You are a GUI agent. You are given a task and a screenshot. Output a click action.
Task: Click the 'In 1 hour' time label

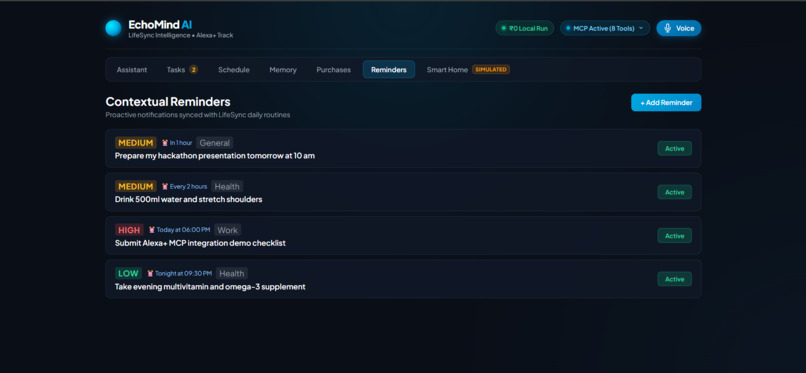(x=181, y=143)
